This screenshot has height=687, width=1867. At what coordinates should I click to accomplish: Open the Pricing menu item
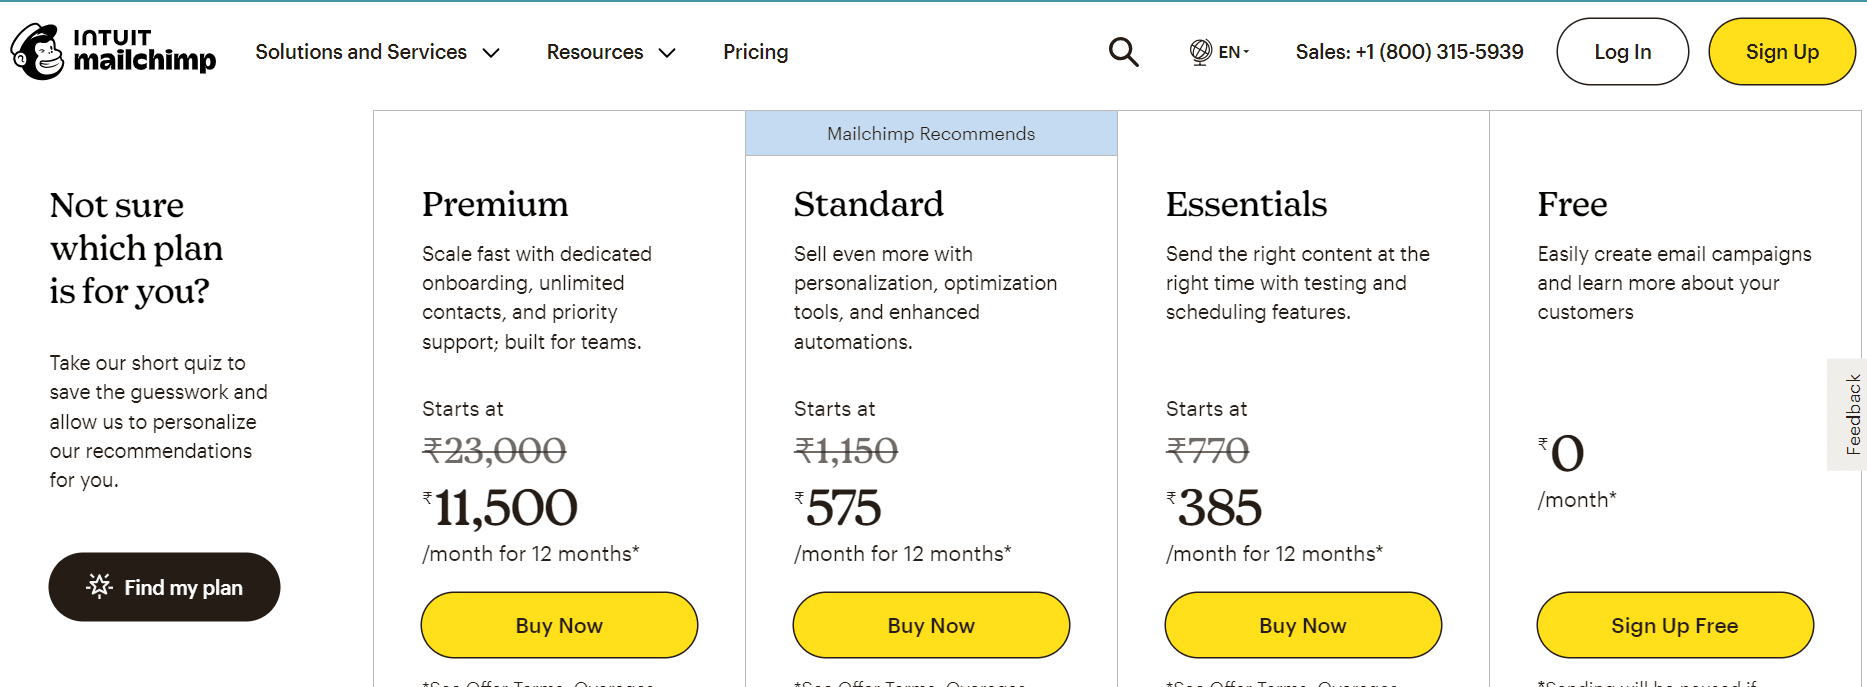755,52
